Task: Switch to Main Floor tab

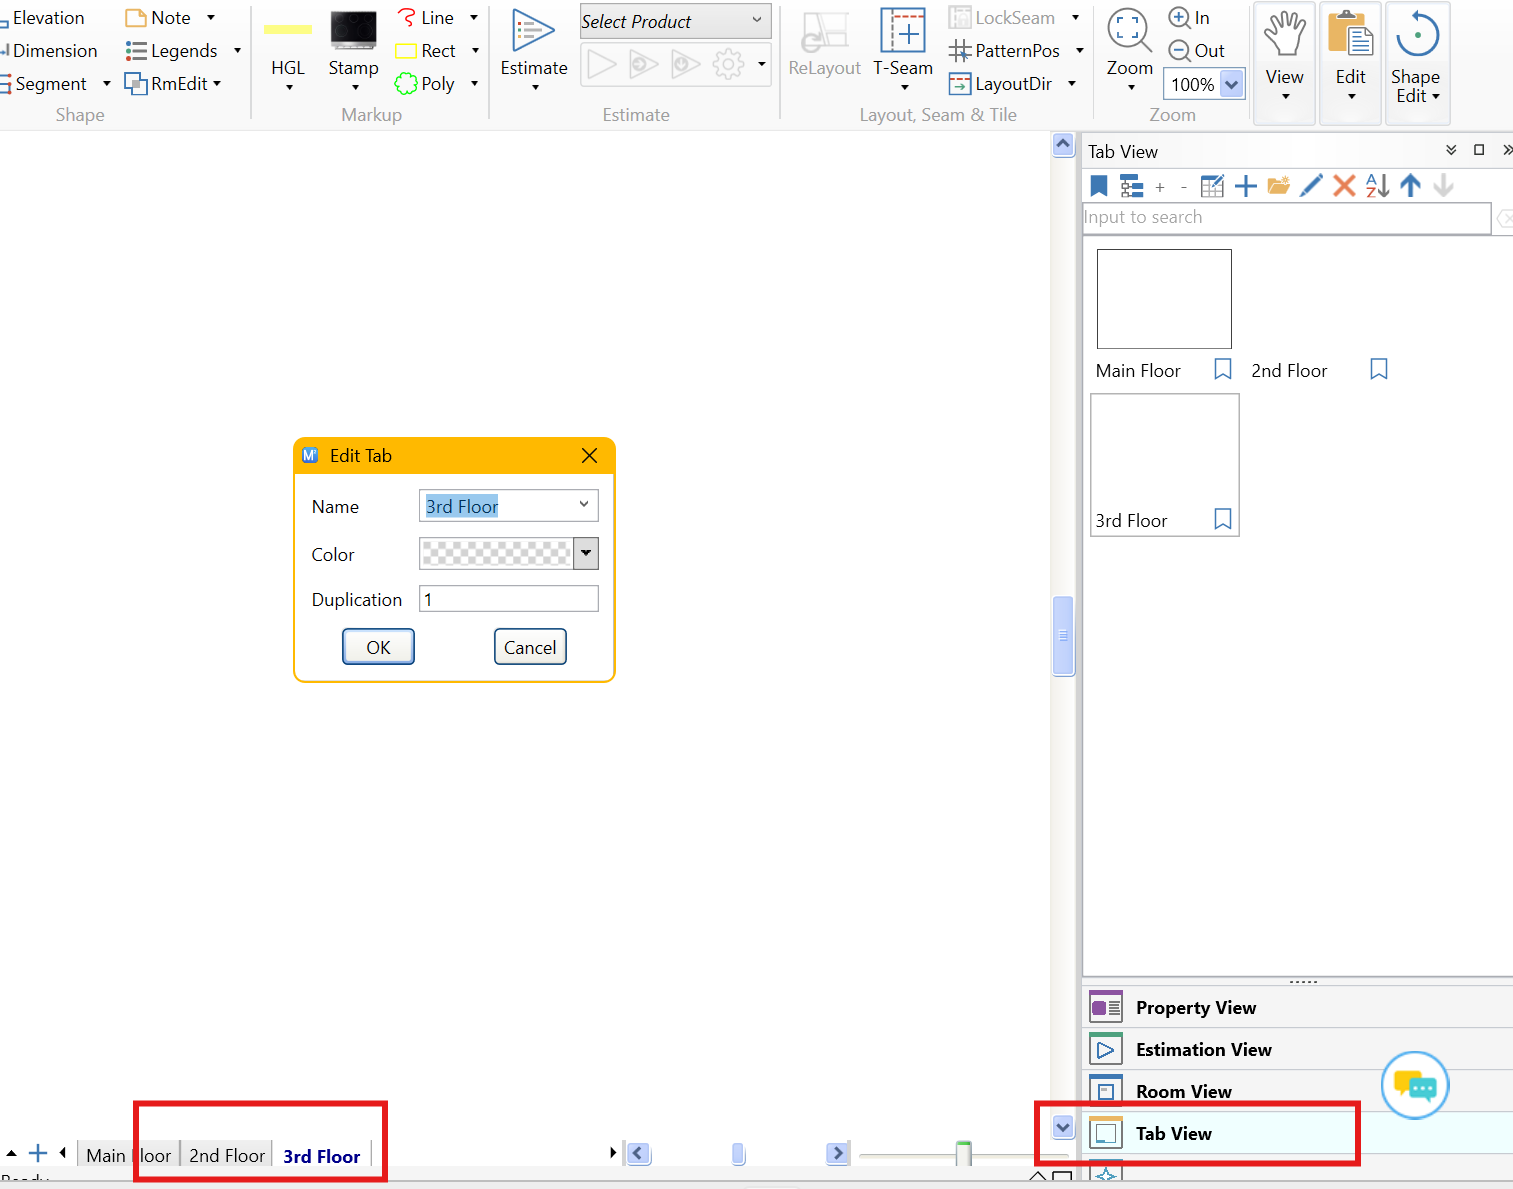Action: coord(128,1156)
